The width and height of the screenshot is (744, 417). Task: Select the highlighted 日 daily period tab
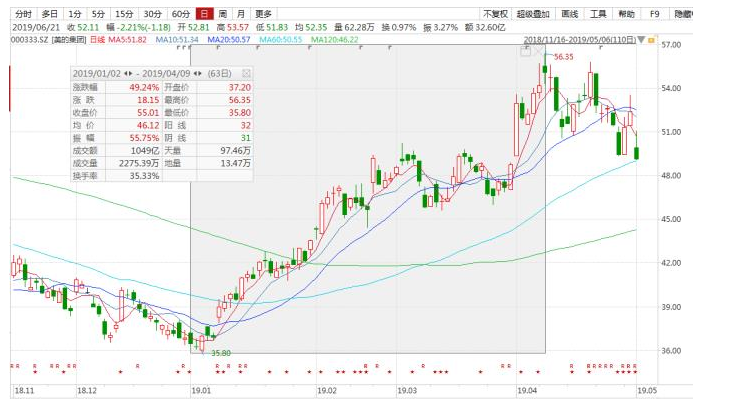pos(204,15)
